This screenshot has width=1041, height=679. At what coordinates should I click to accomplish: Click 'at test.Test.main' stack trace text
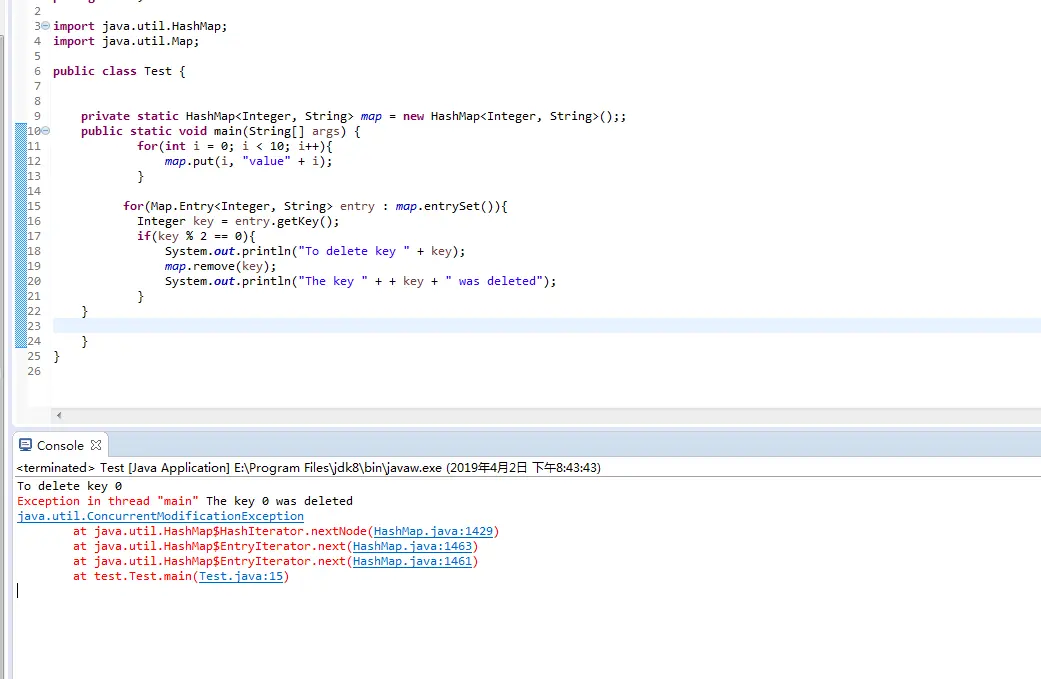tap(133, 576)
